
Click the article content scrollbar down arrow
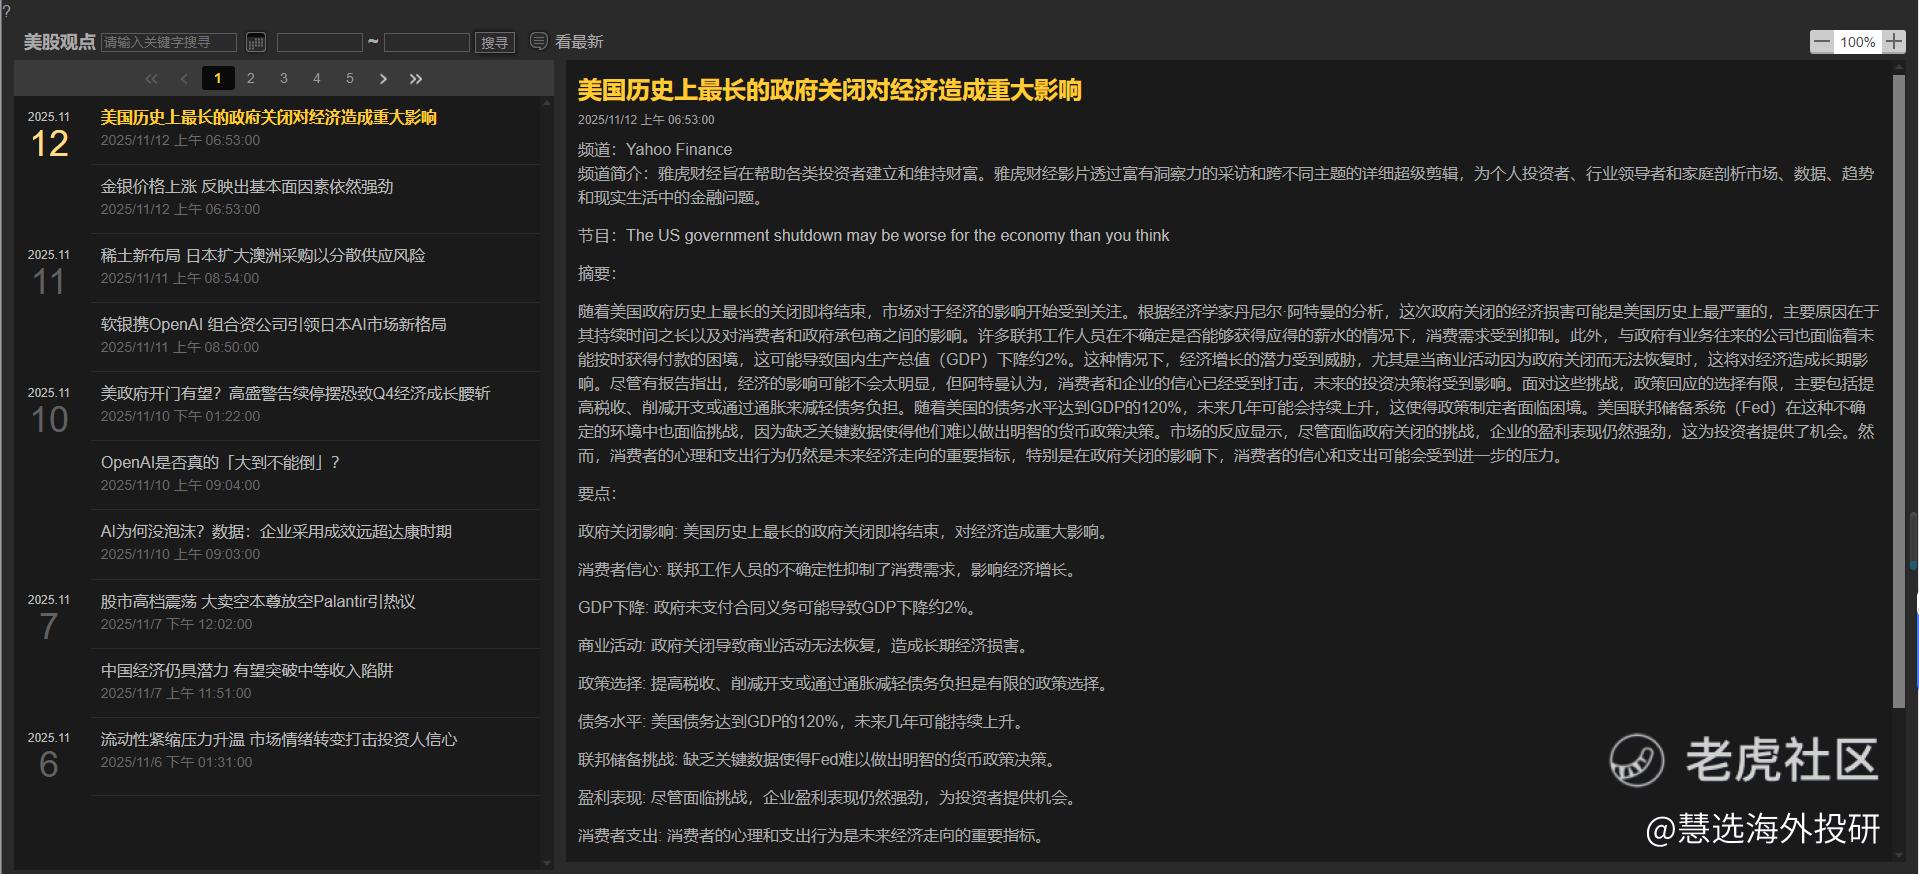pyautogui.click(x=1899, y=856)
